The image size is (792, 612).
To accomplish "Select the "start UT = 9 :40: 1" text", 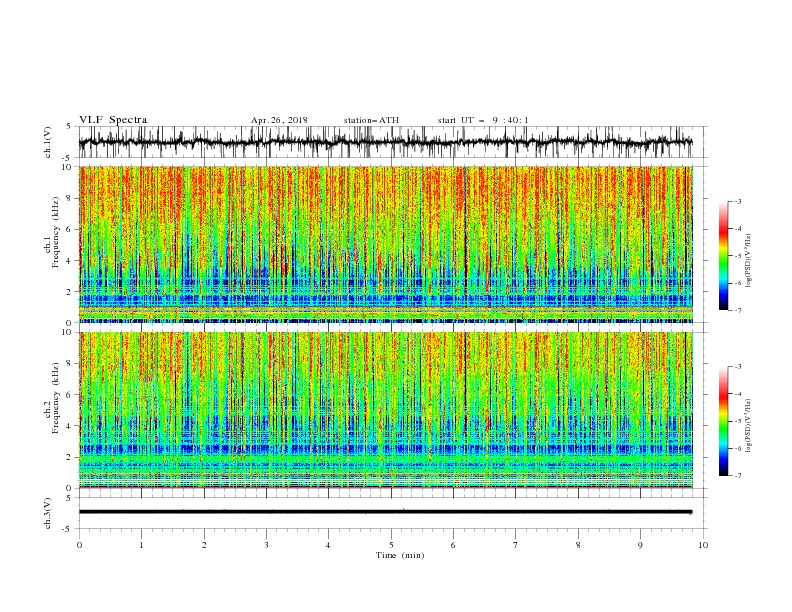I will point(483,120).
